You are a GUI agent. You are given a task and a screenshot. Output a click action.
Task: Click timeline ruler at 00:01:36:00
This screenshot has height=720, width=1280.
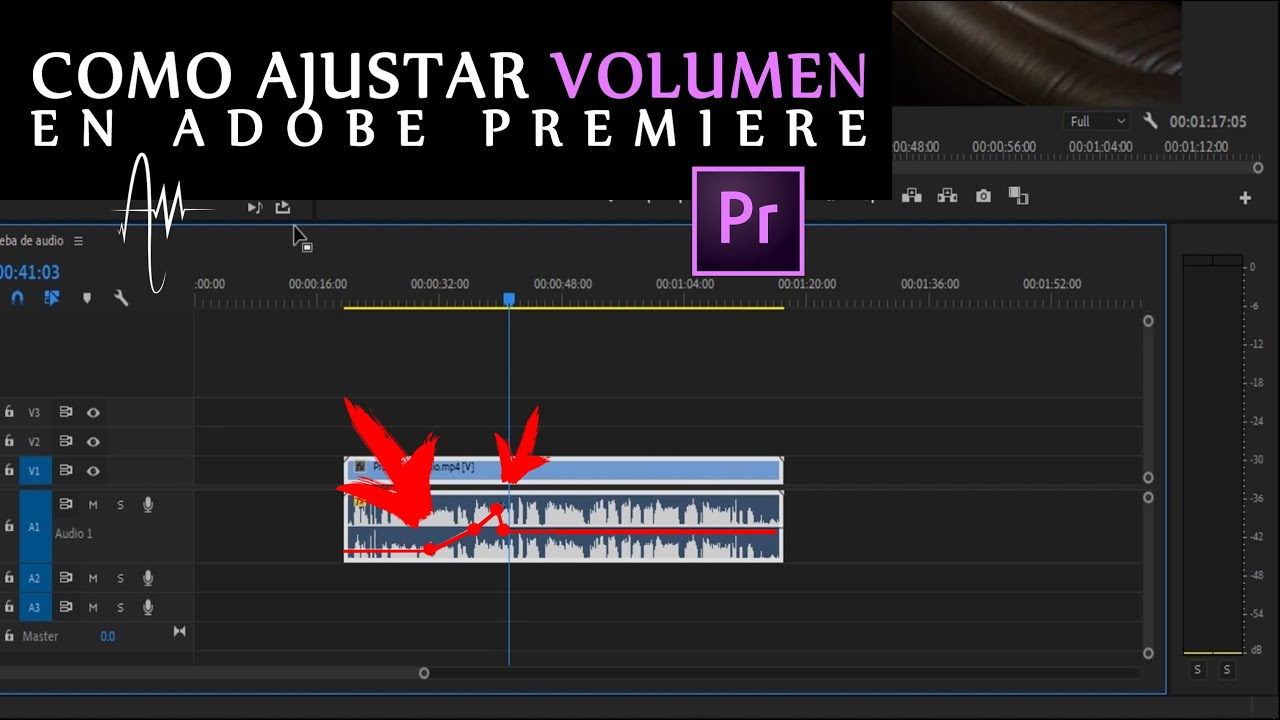click(930, 284)
